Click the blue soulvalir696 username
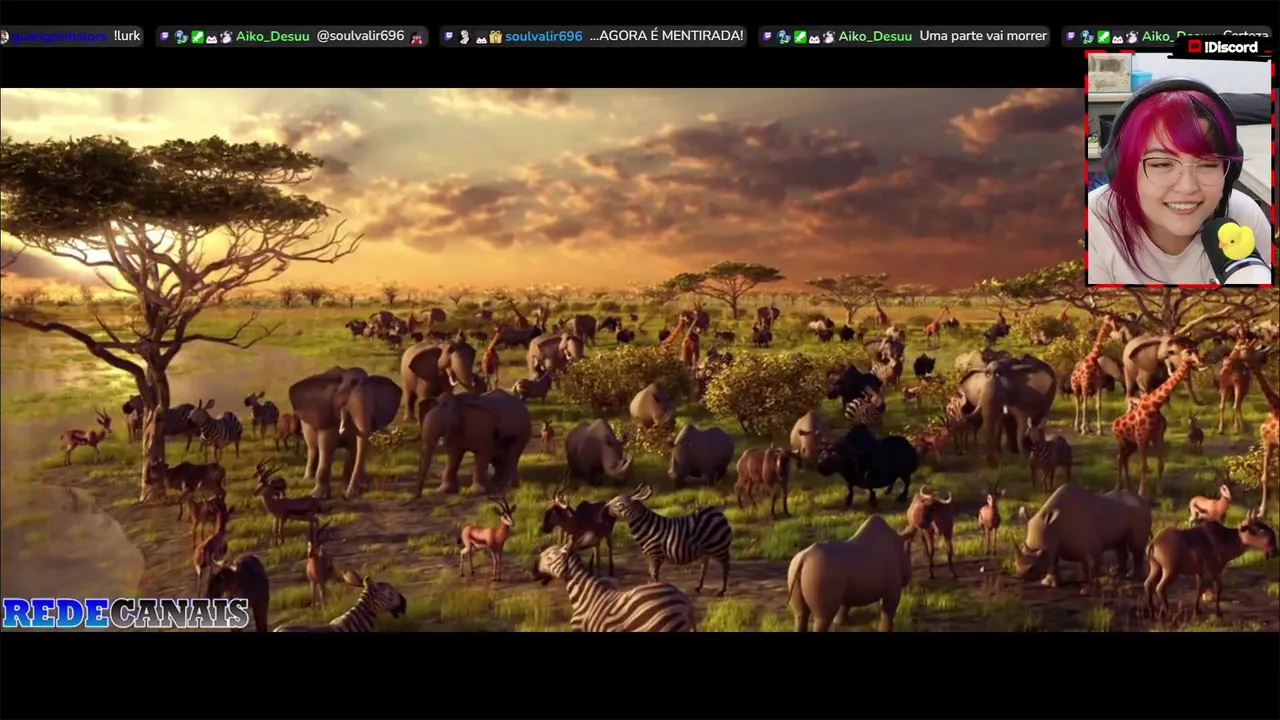Image resolution: width=1280 pixels, height=720 pixels. click(x=543, y=36)
